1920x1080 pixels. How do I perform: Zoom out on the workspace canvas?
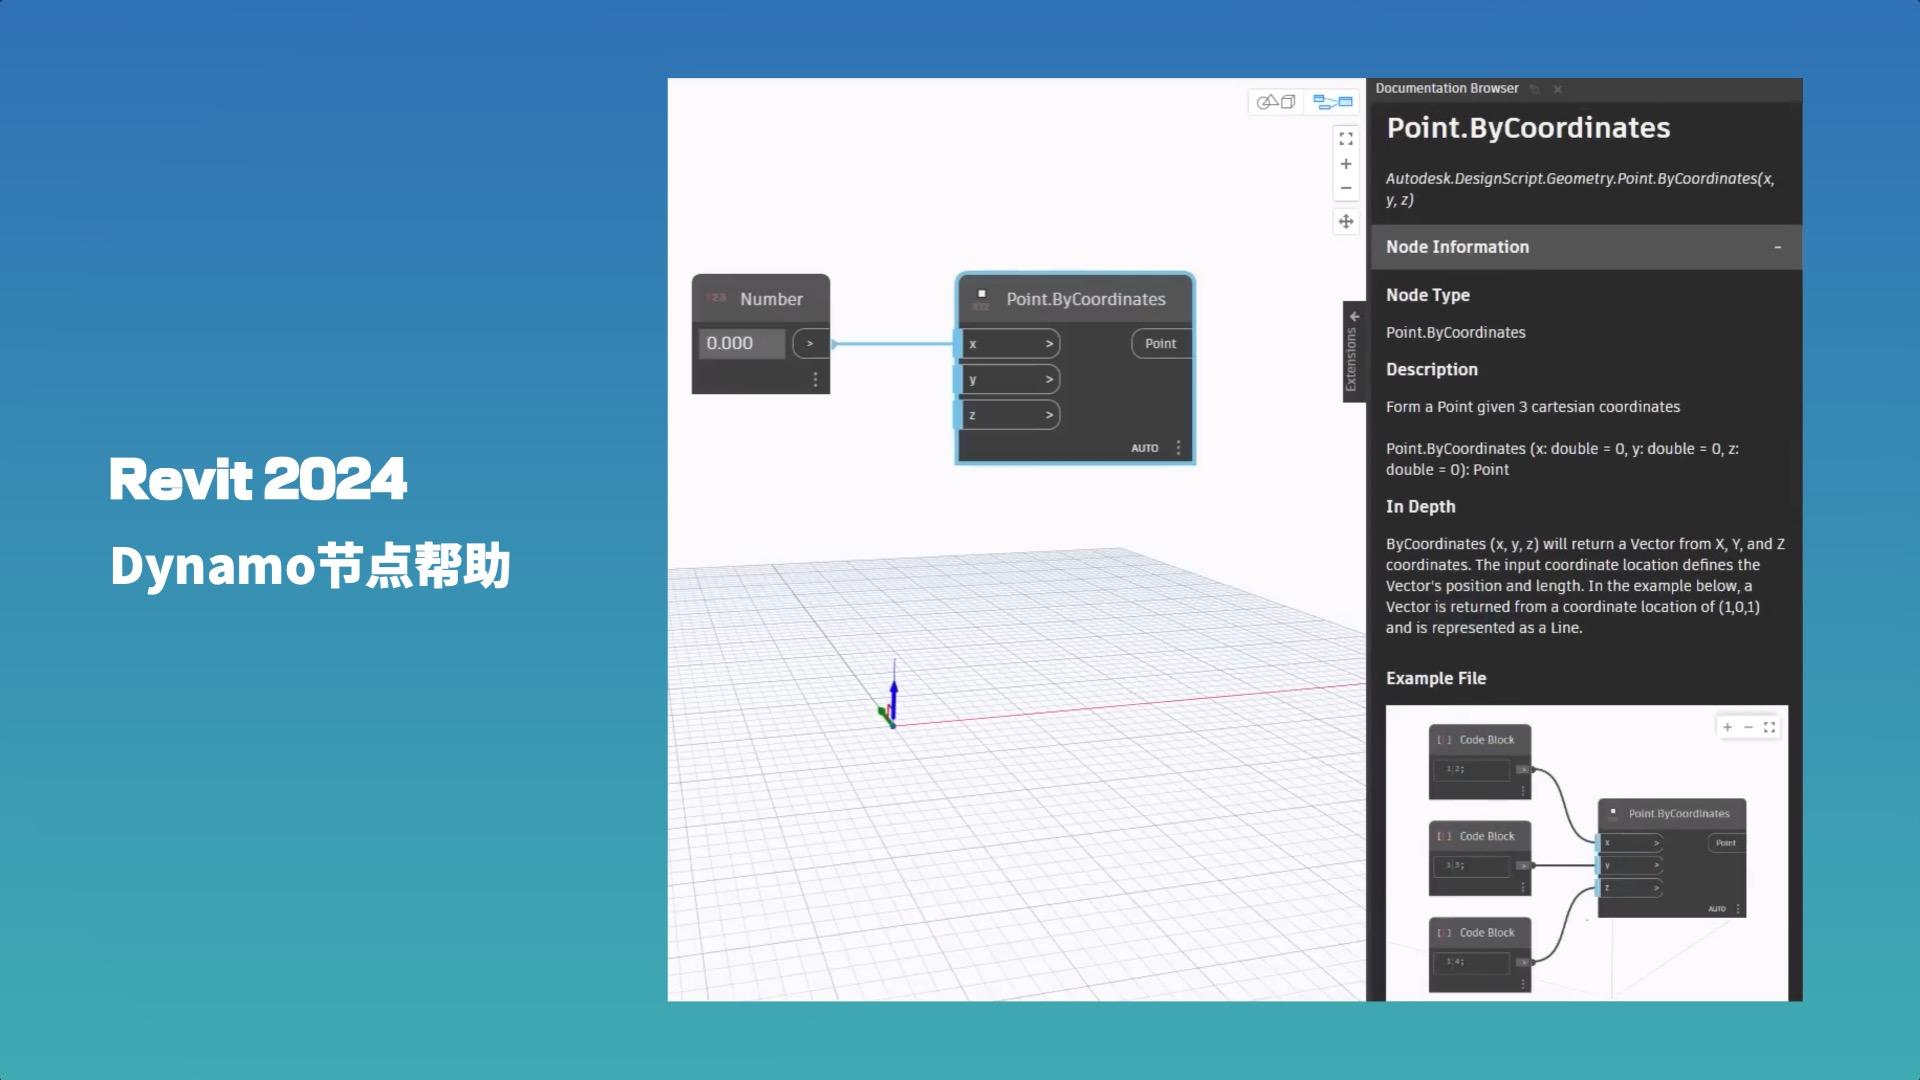(1346, 188)
